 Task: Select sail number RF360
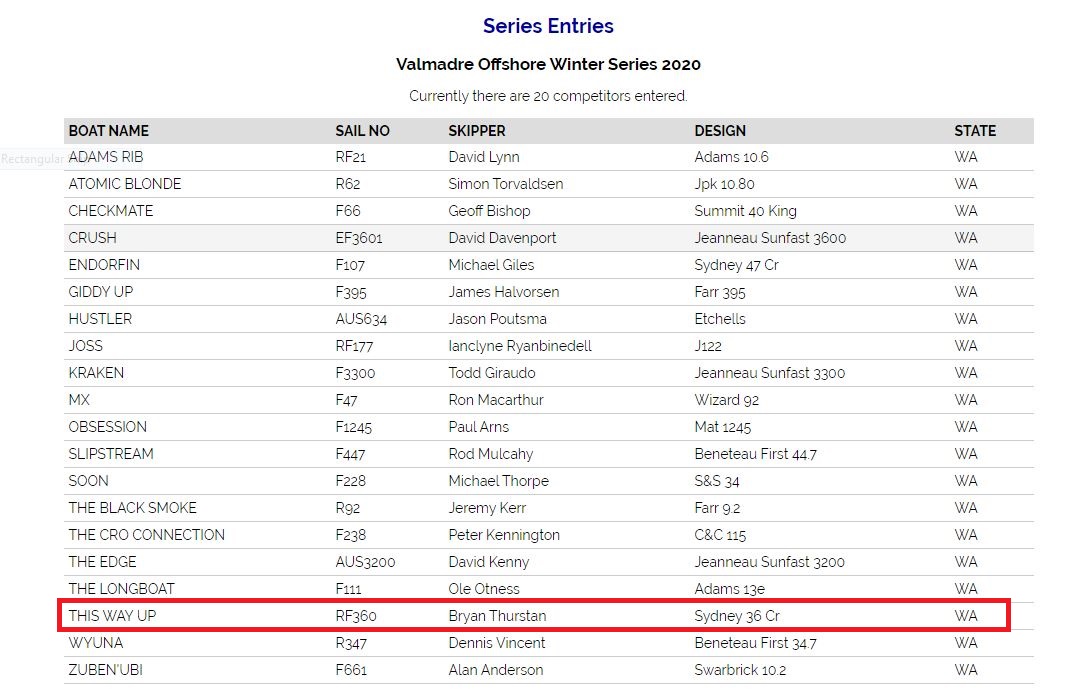click(x=356, y=616)
